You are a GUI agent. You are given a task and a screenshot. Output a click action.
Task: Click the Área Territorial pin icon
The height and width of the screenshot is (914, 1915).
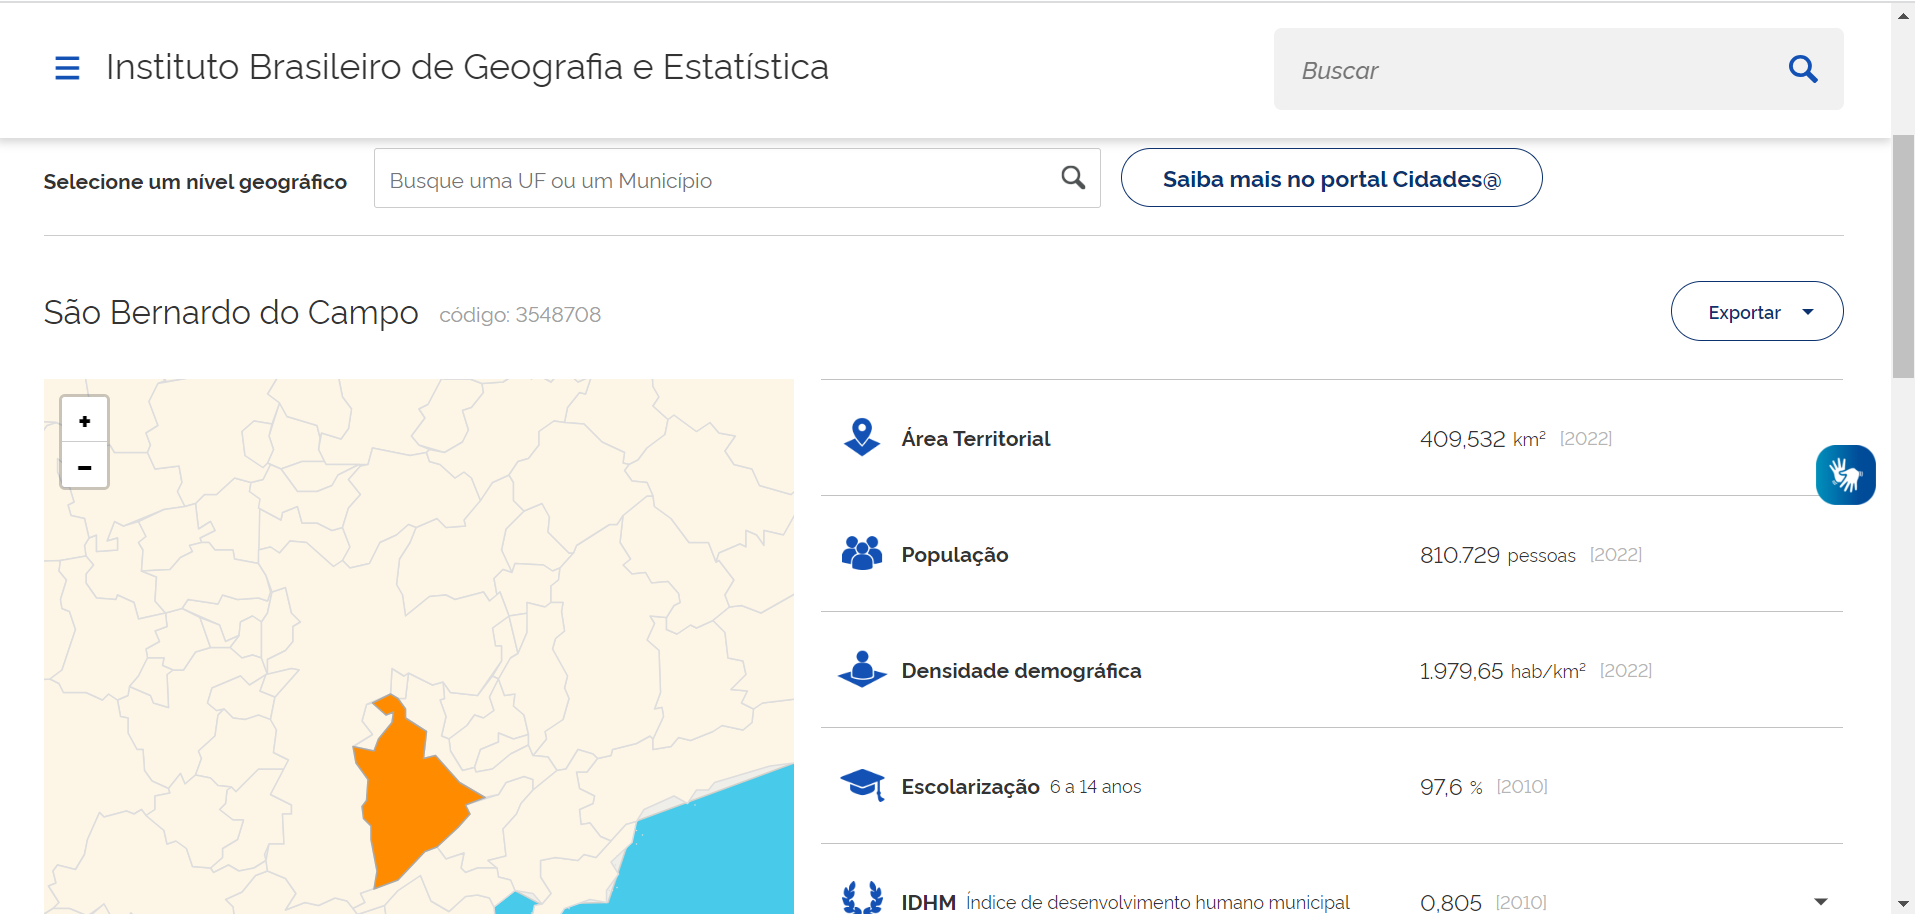point(862,437)
